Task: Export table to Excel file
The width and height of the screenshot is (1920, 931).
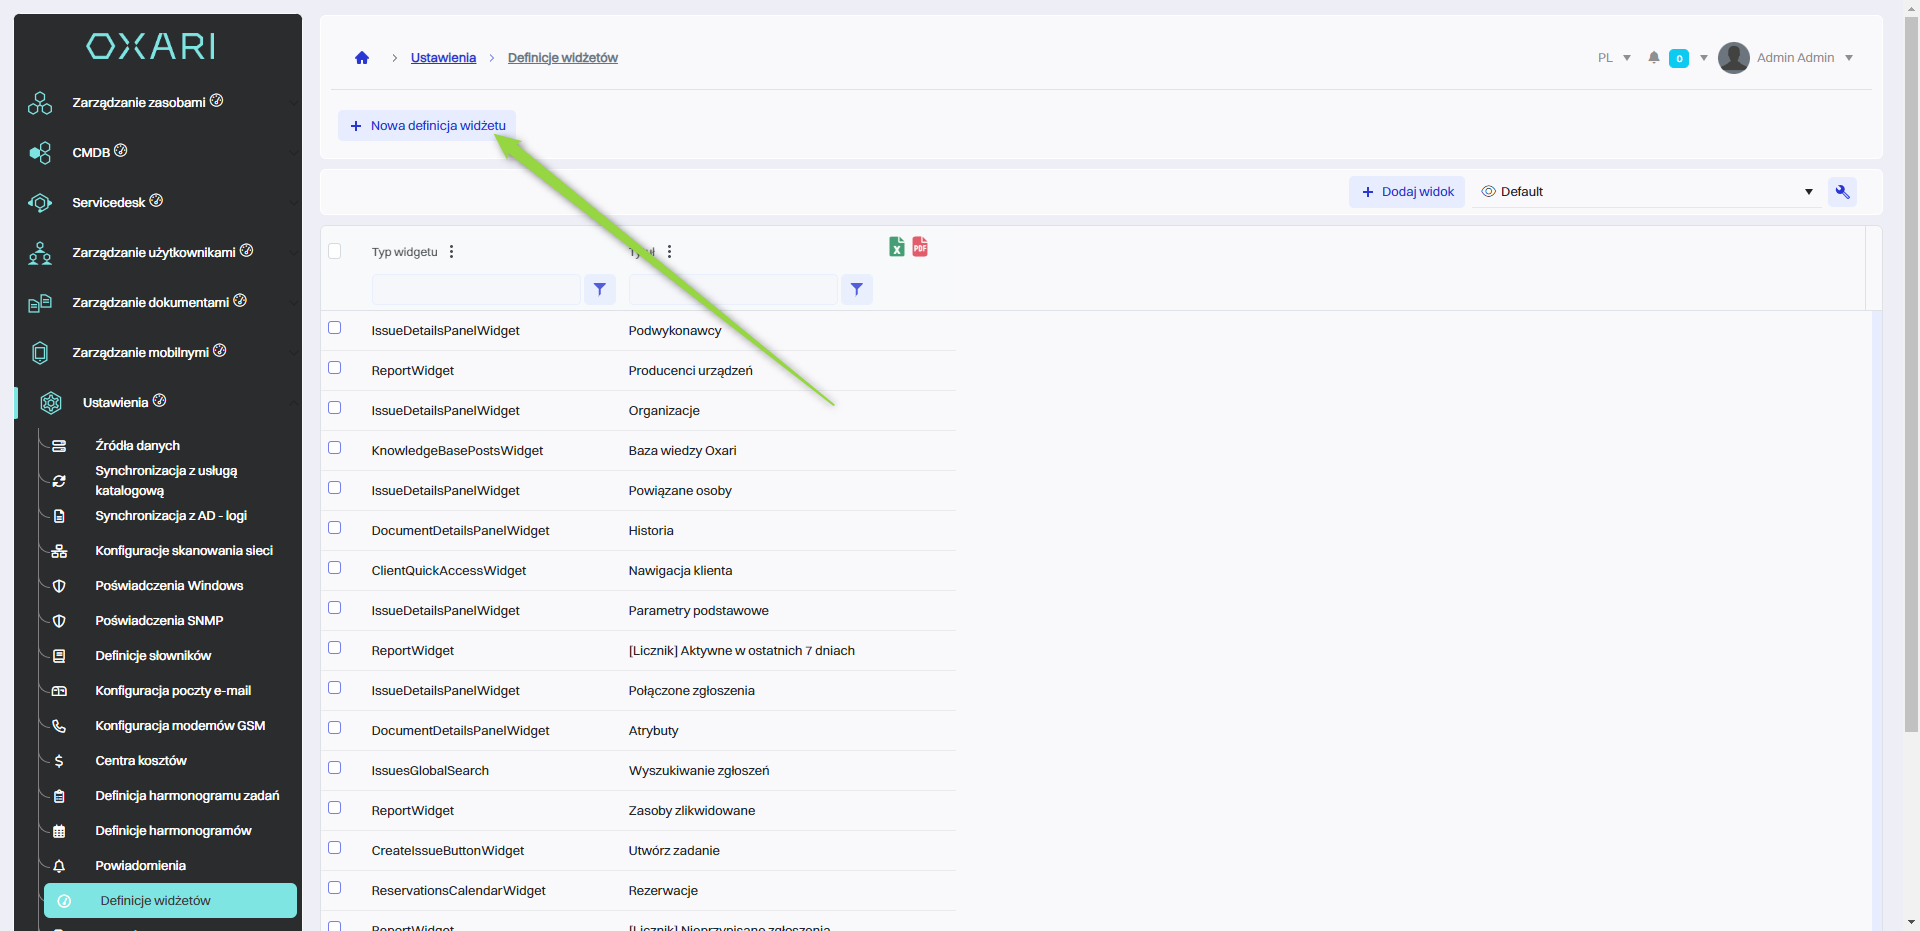Action: pos(897,247)
